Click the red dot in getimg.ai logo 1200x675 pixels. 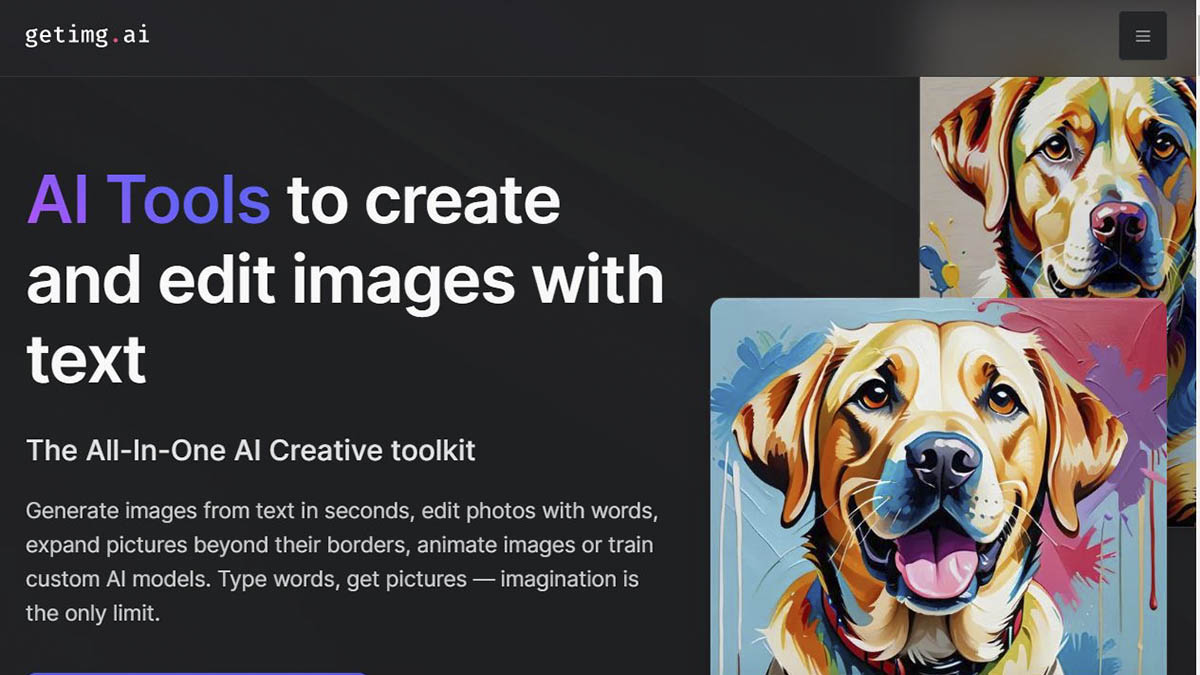pyautogui.click(x=115, y=41)
